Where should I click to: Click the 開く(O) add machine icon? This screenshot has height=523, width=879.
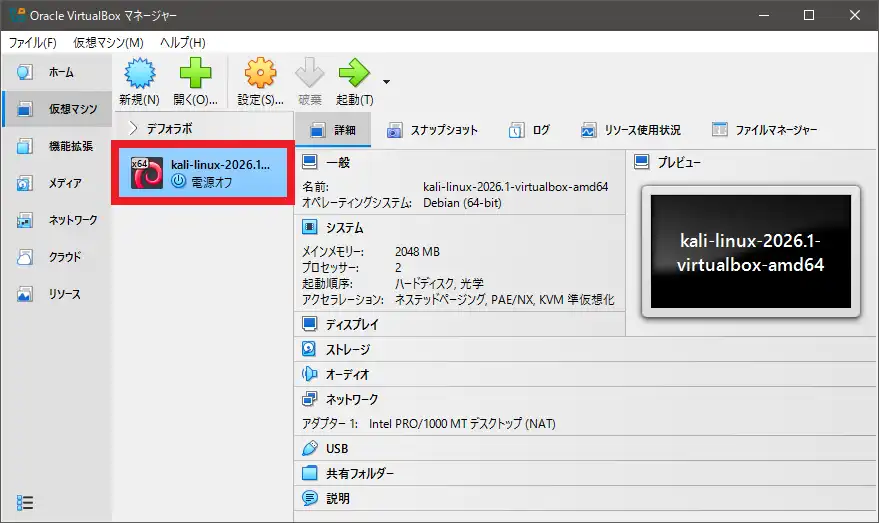coord(195,75)
